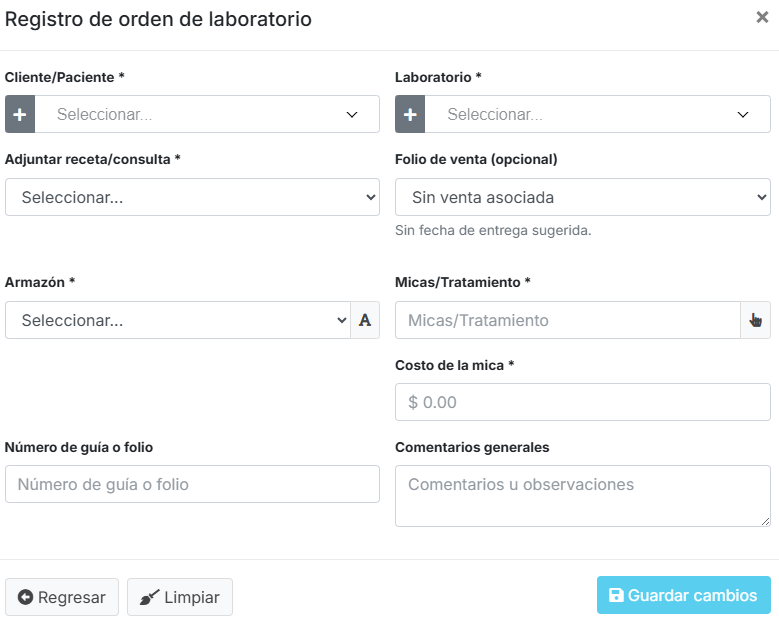This screenshot has height=621, width=779.
Task: Expand the Armazón select dropdown
Action: coord(177,321)
